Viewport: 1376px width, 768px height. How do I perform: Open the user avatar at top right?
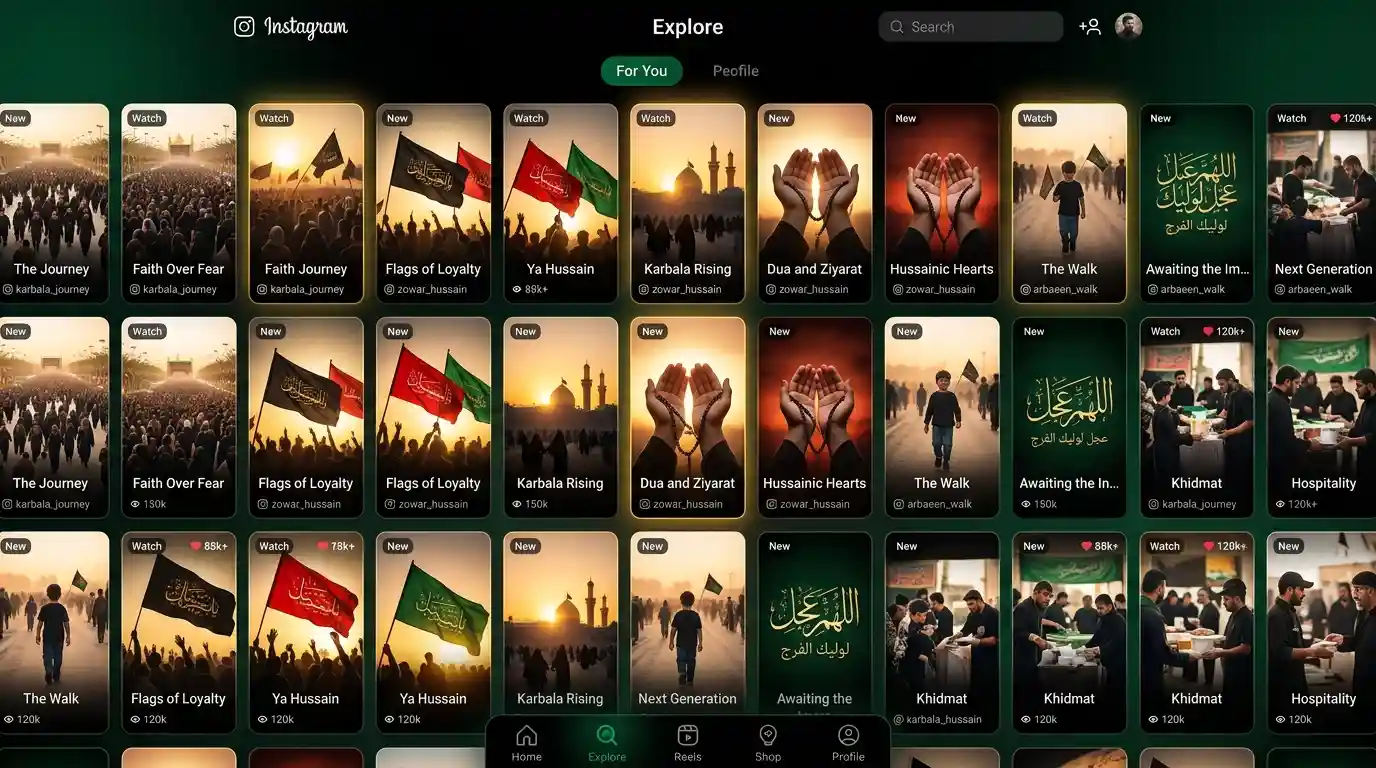(x=1129, y=27)
